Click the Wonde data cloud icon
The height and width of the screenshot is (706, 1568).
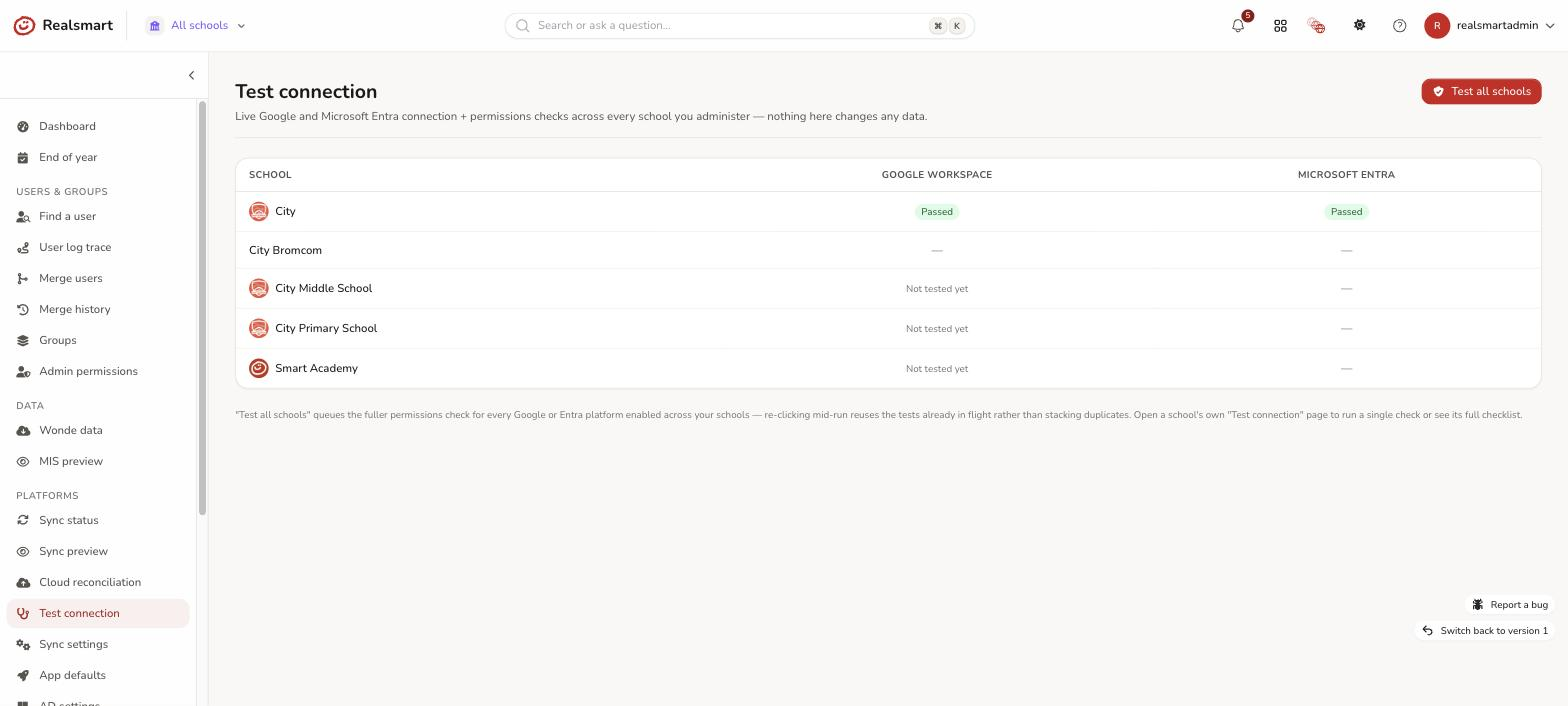tap(23, 430)
